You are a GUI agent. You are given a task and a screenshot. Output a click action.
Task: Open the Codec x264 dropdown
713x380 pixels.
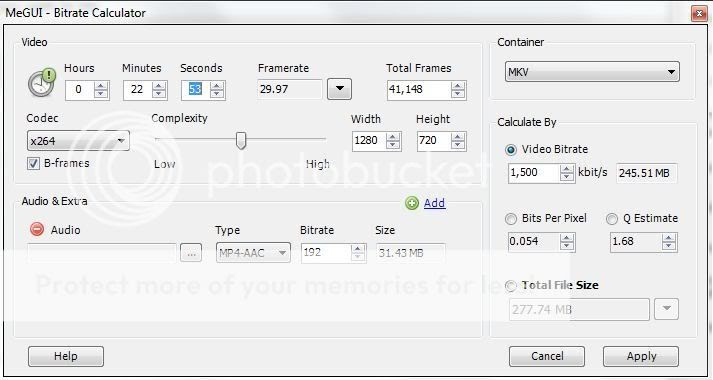(78, 141)
